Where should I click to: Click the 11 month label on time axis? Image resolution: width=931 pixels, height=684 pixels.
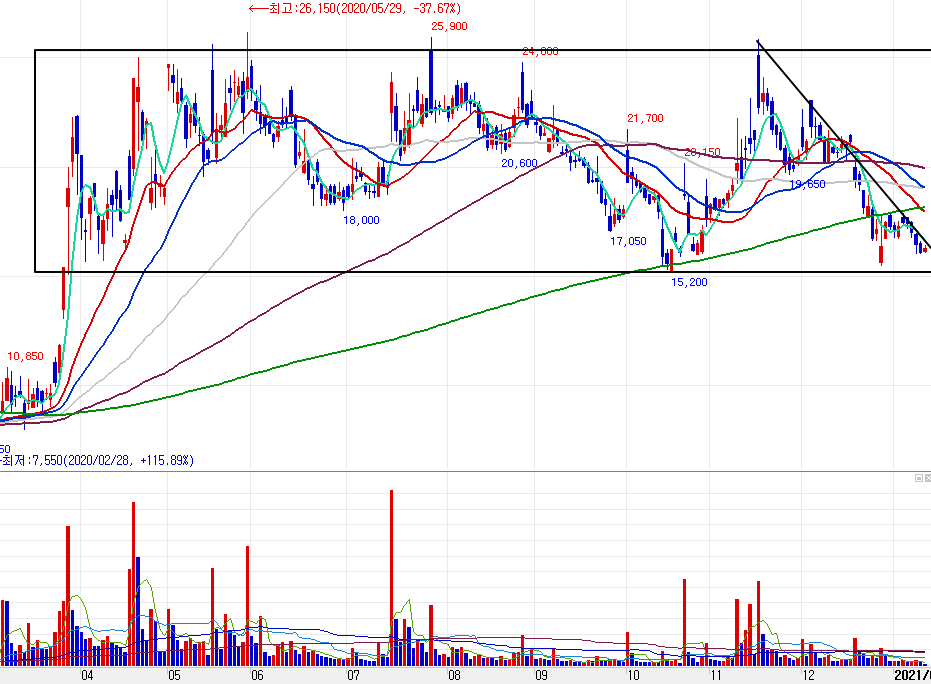[715, 675]
